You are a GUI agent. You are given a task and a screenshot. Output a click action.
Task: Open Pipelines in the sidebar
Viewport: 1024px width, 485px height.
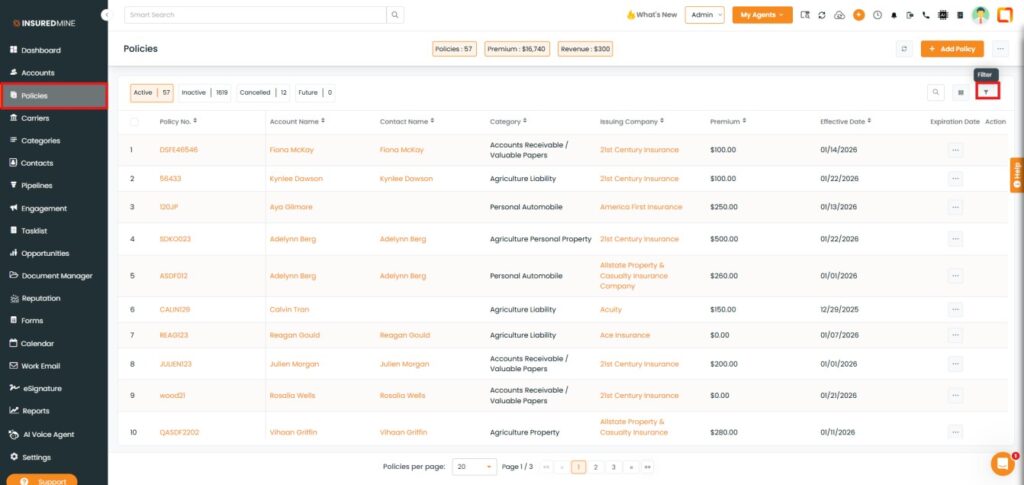36,185
